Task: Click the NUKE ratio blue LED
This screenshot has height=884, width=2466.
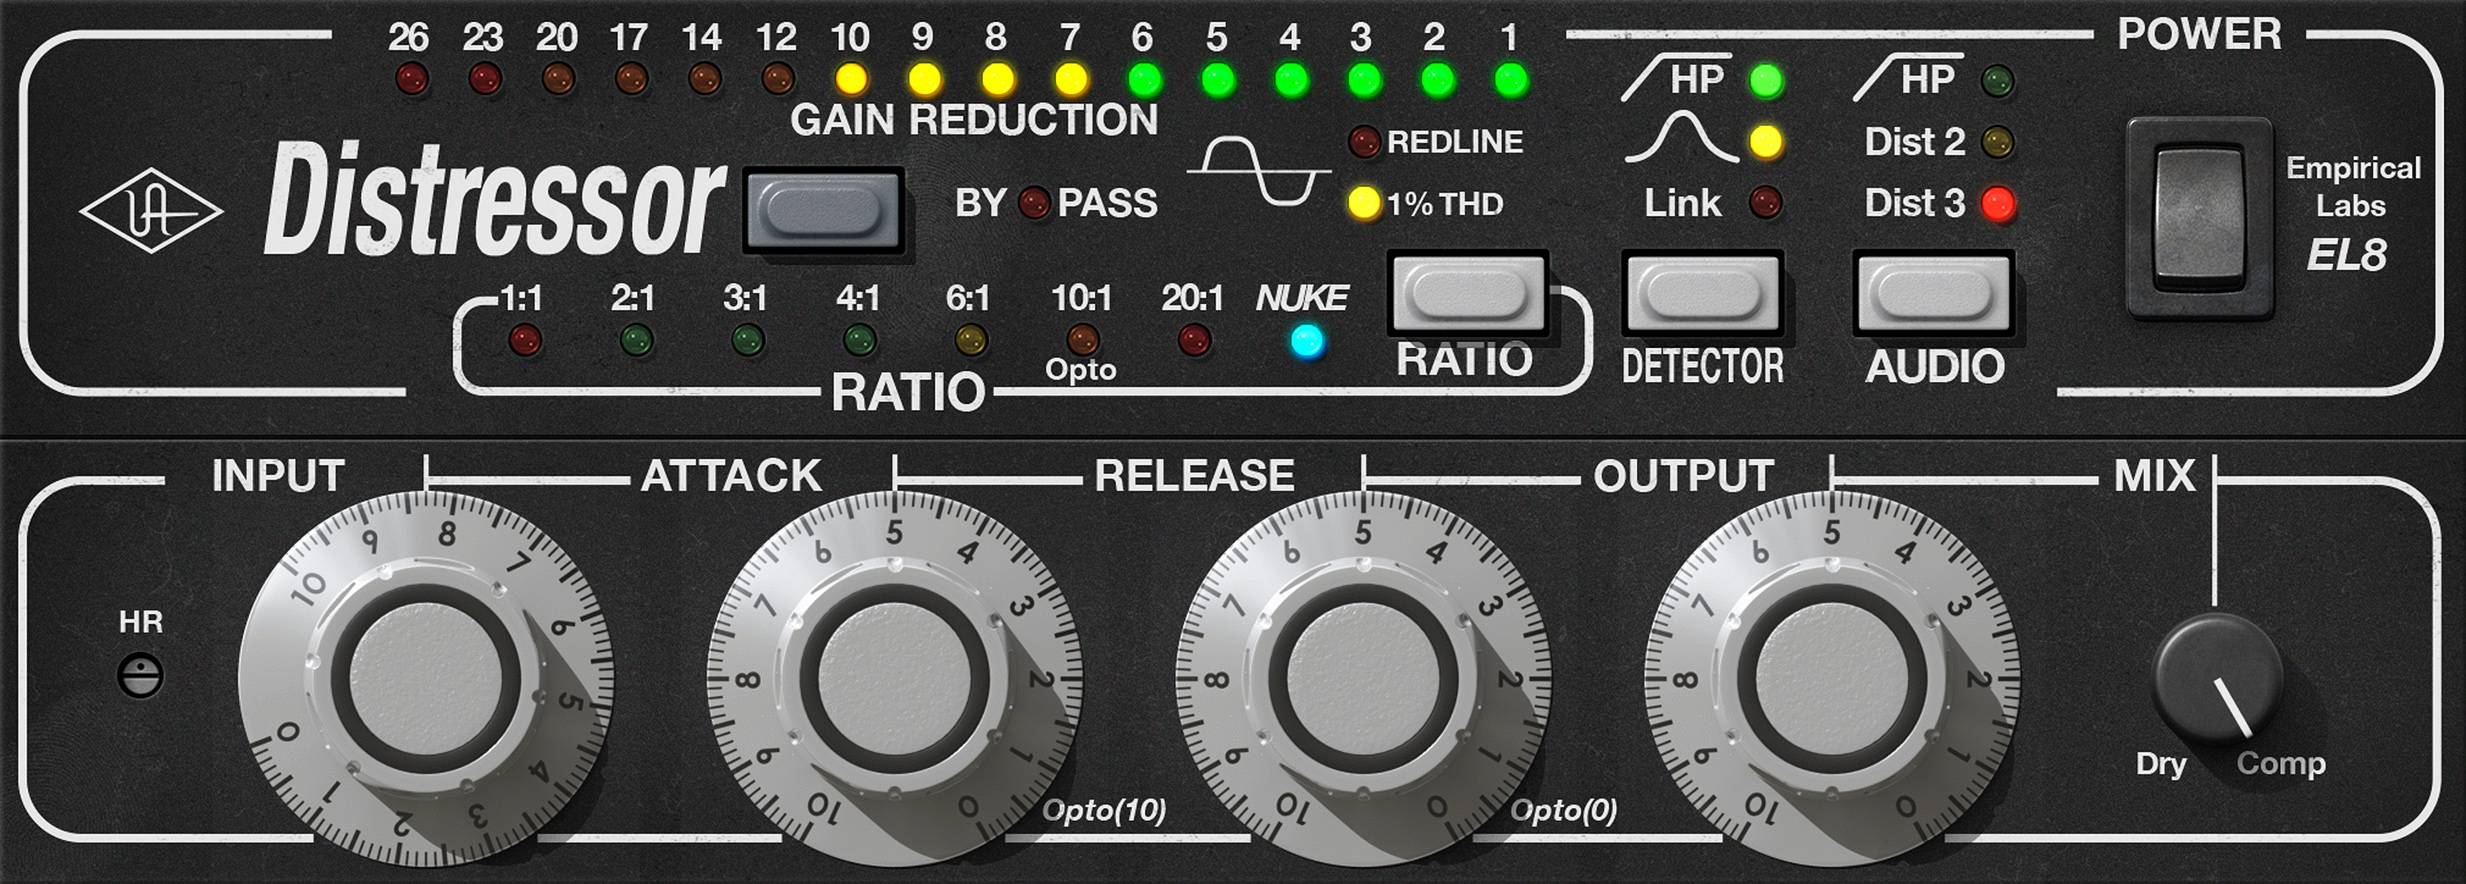Action: click(x=1307, y=342)
